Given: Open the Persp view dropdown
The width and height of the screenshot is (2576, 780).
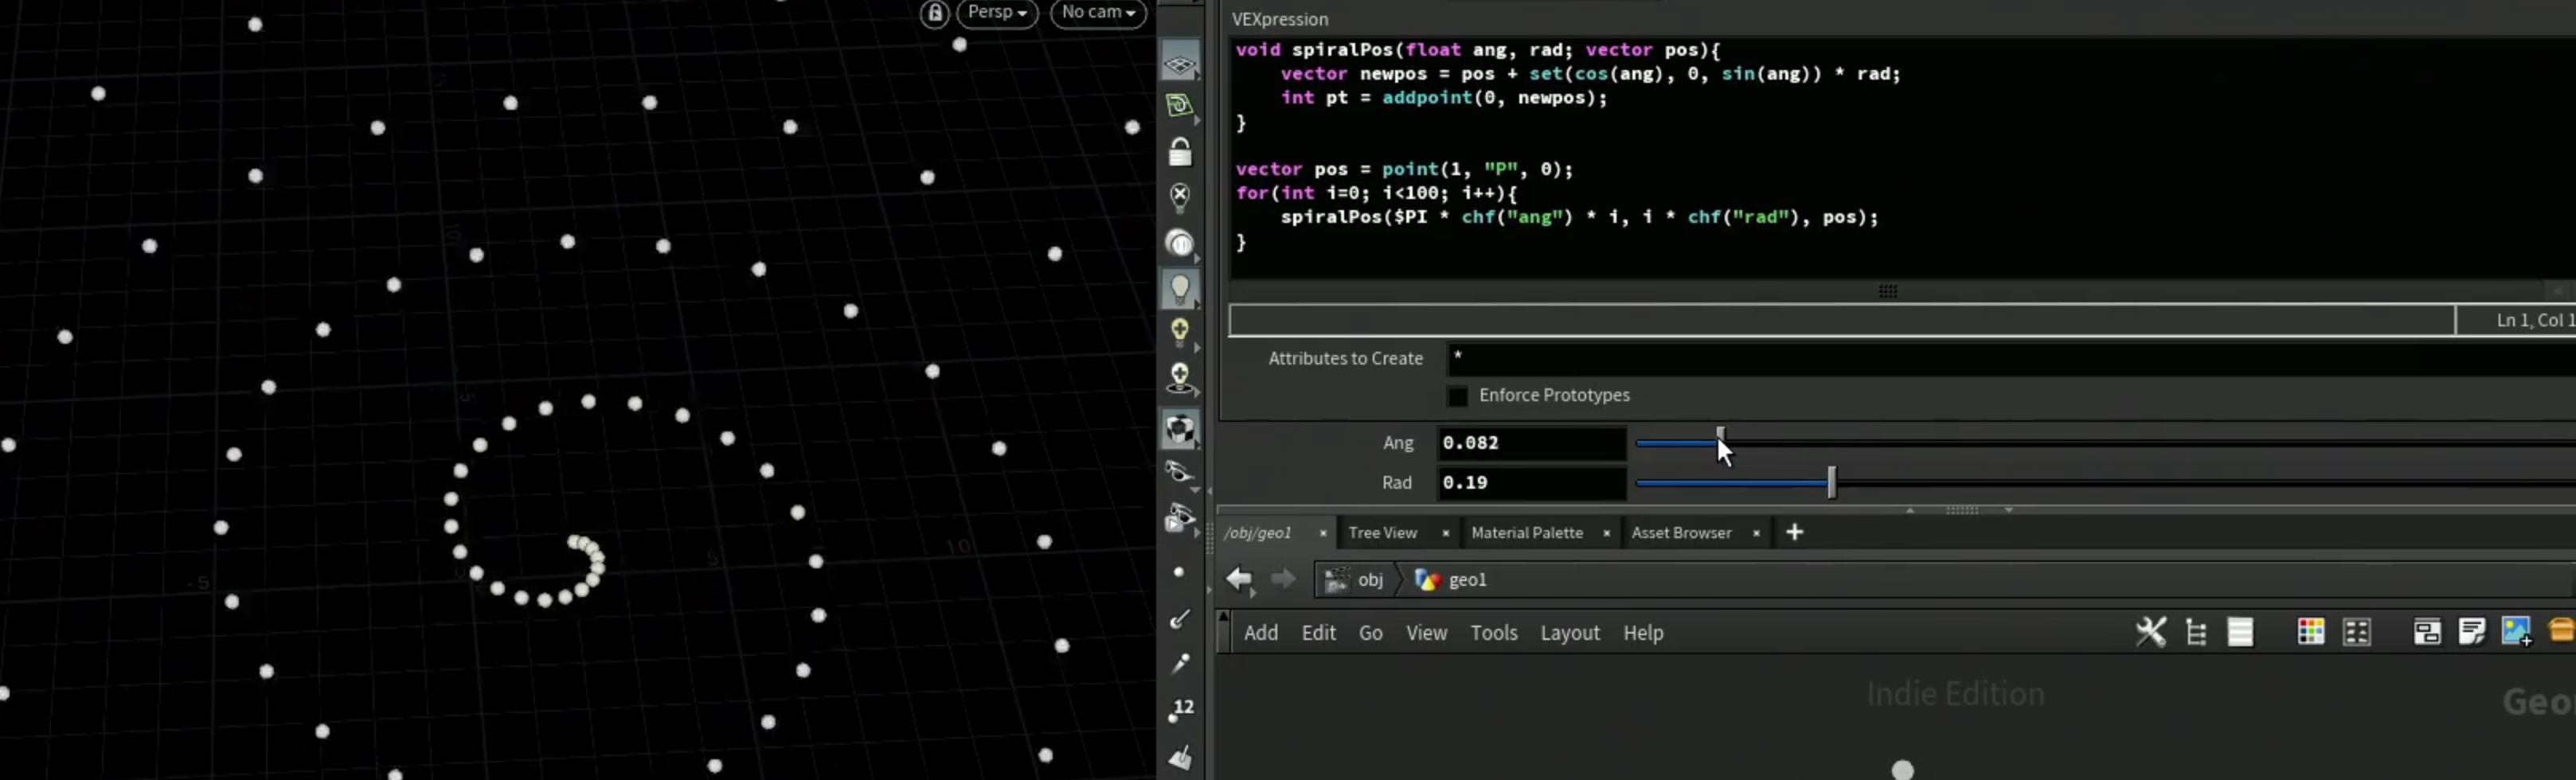Looking at the screenshot, I should coord(997,13).
